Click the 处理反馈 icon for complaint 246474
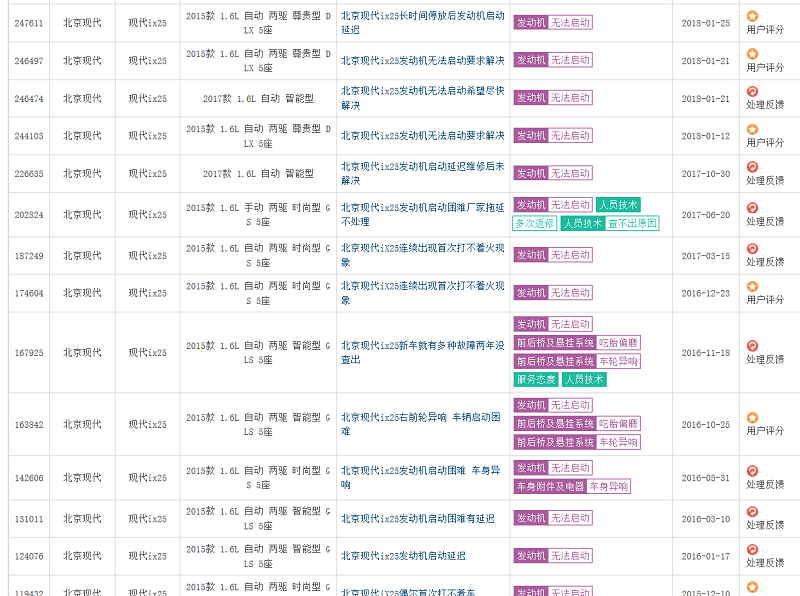 pos(752,92)
